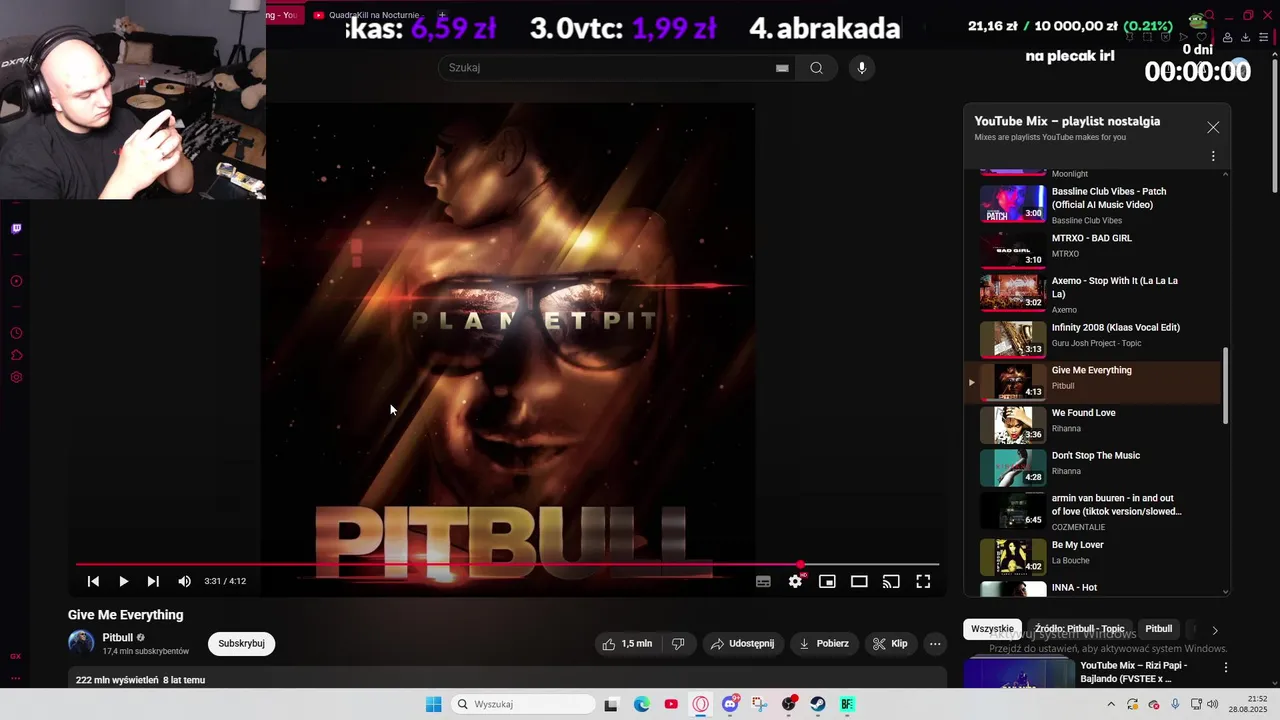Mute the video volume speaker
1280x720 pixels.
tap(184, 581)
